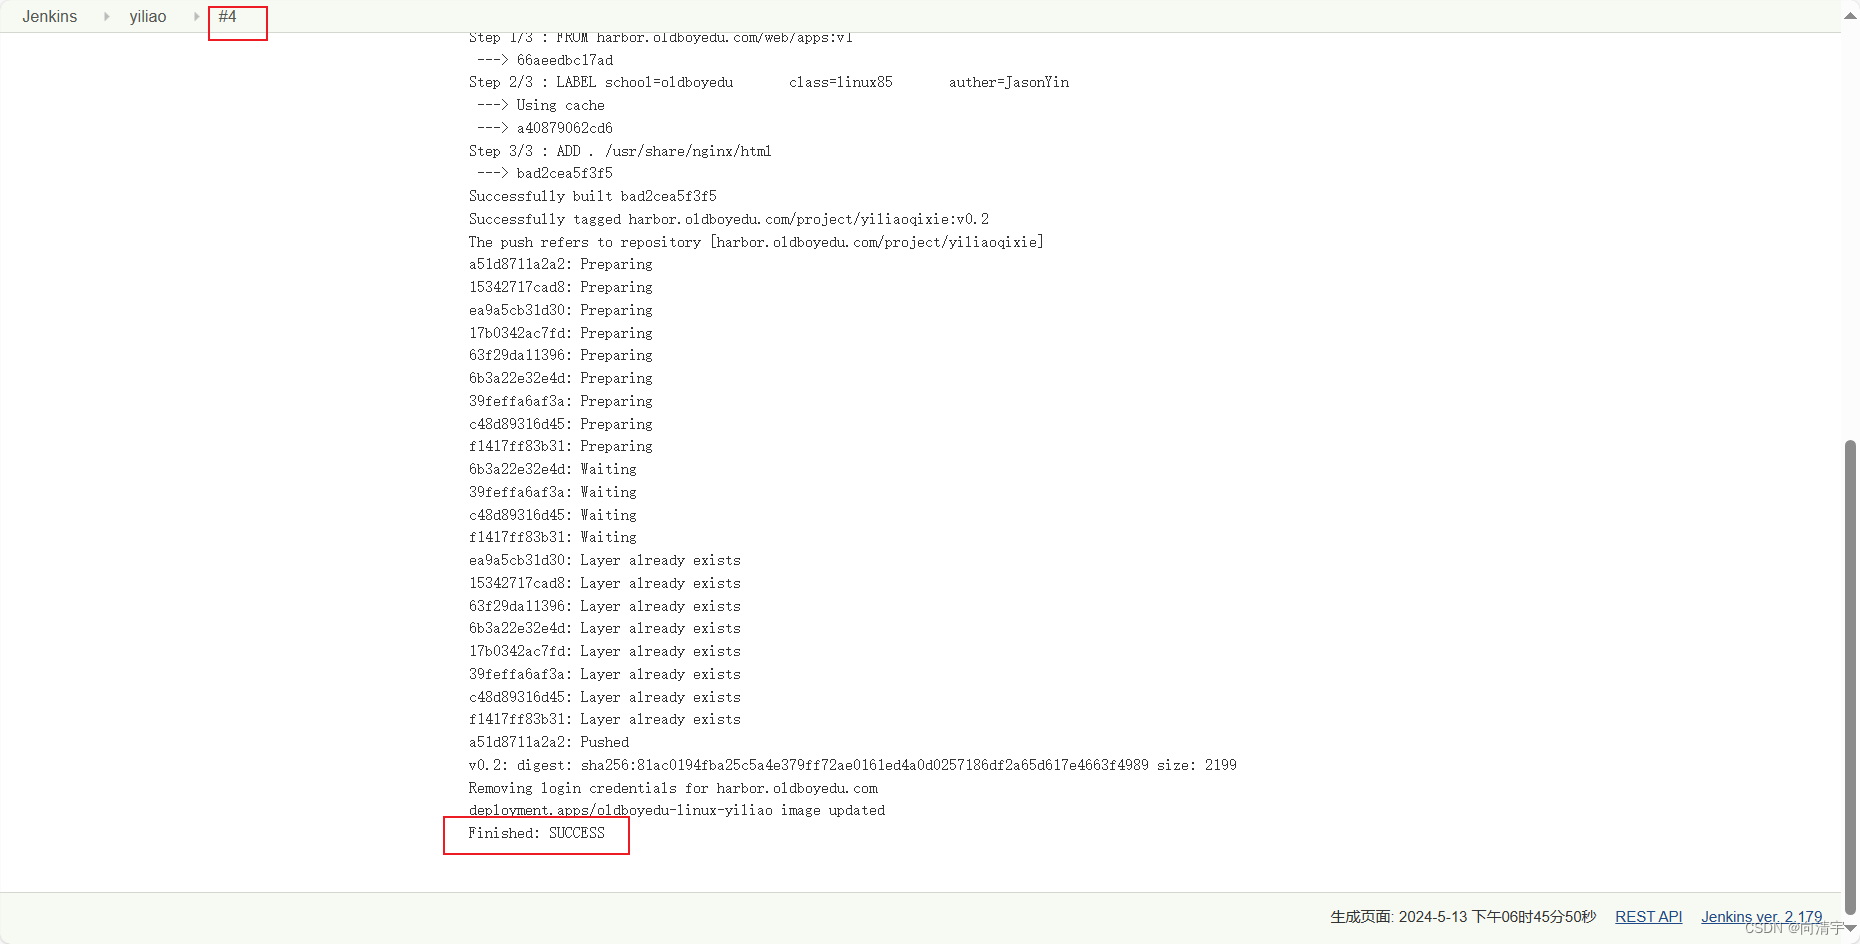Click the 'Finished: SUCCESS' line
The image size is (1860, 944).
(x=537, y=833)
